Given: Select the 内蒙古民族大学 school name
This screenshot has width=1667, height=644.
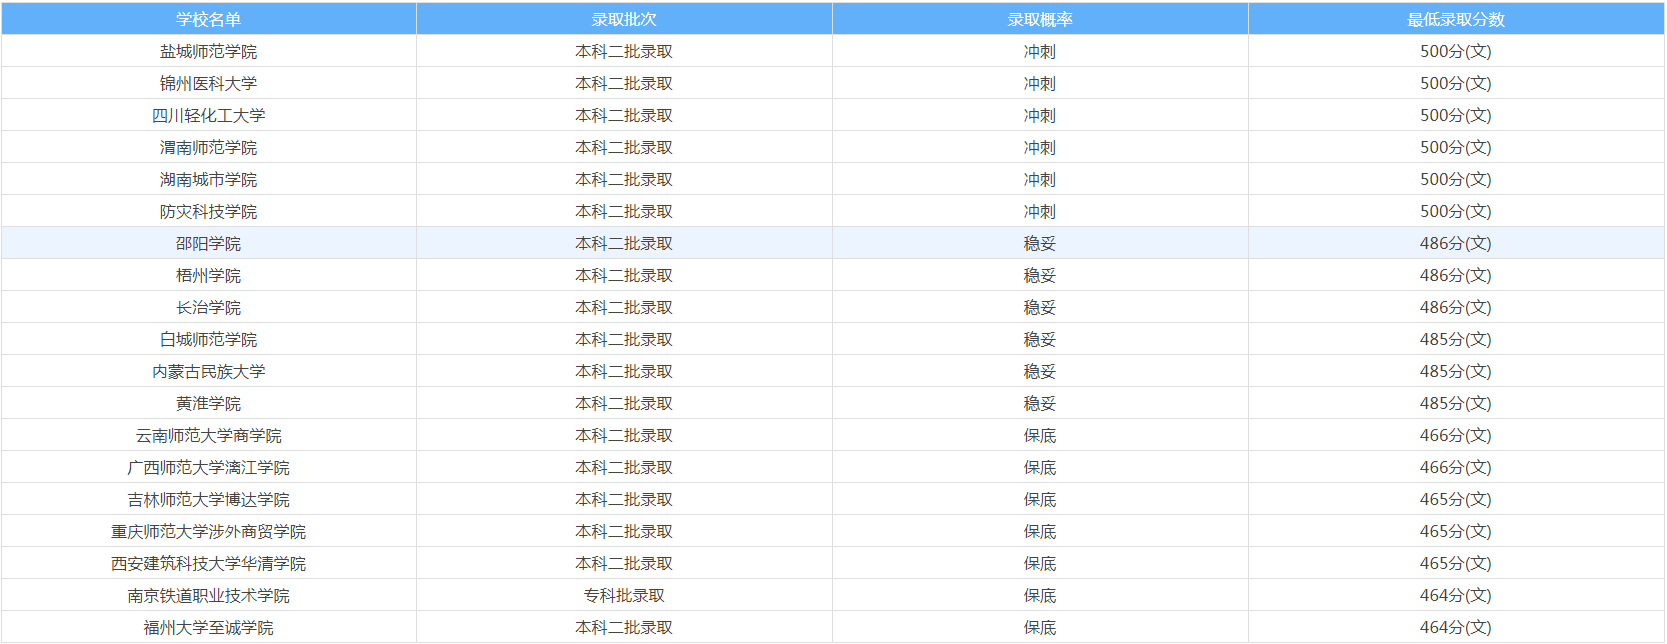Looking at the screenshot, I should 208,371.
